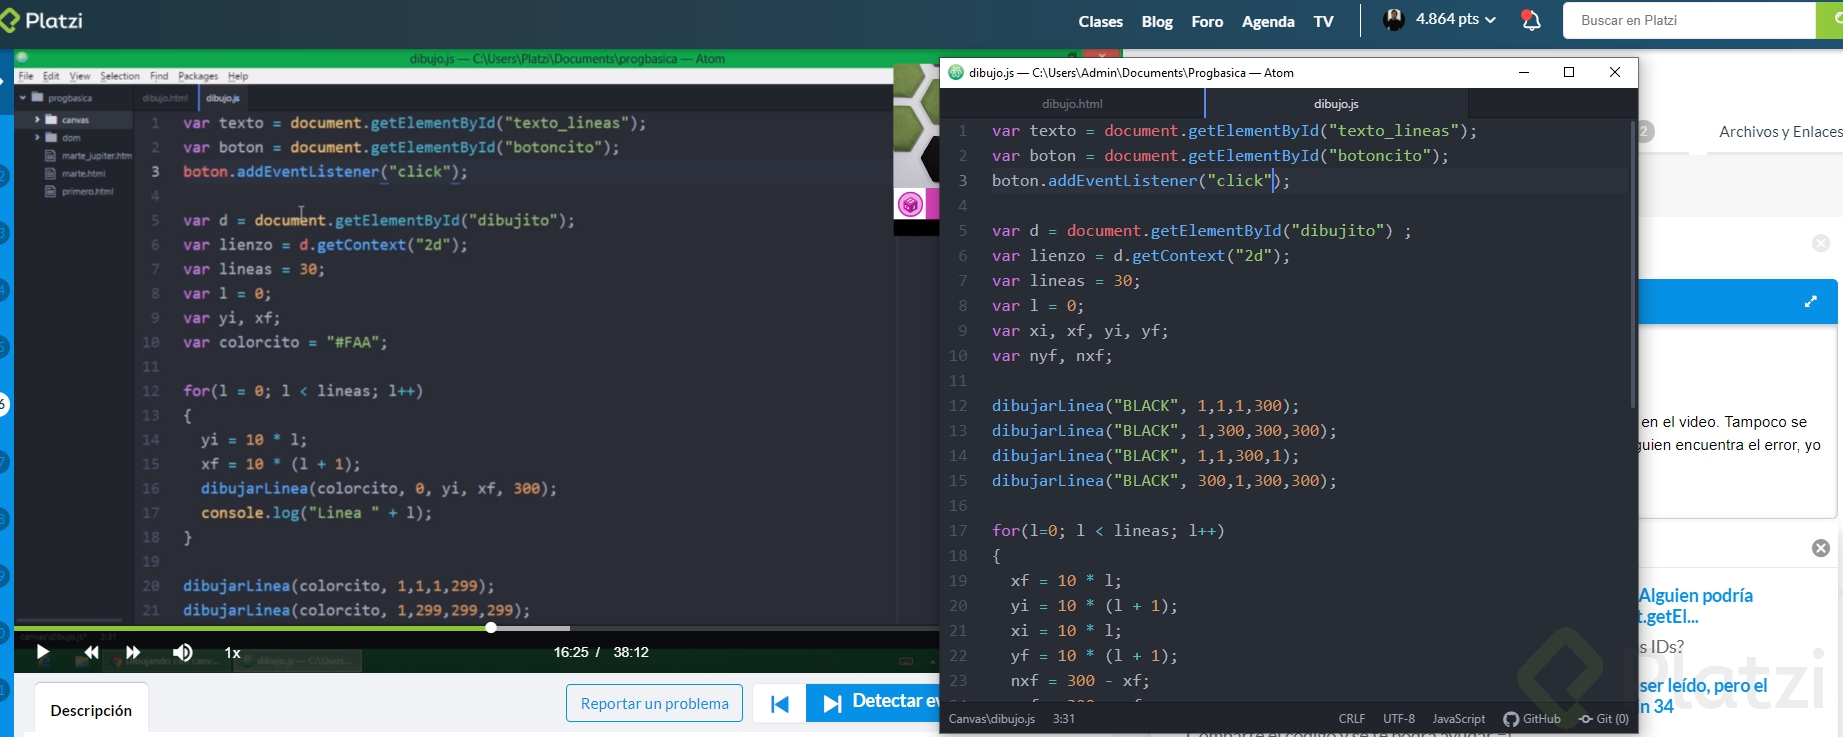Click the Atom editor vertical scrollbar
1843x737 pixels.
pos(1633,265)
